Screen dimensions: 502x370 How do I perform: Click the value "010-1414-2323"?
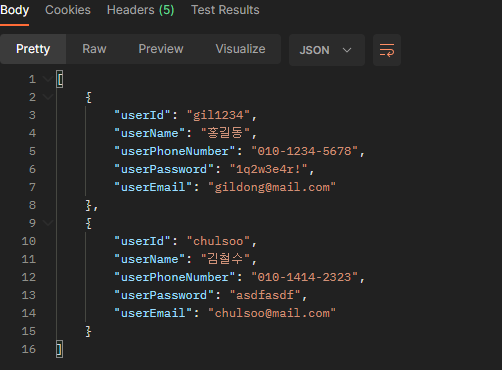(305, 277)
